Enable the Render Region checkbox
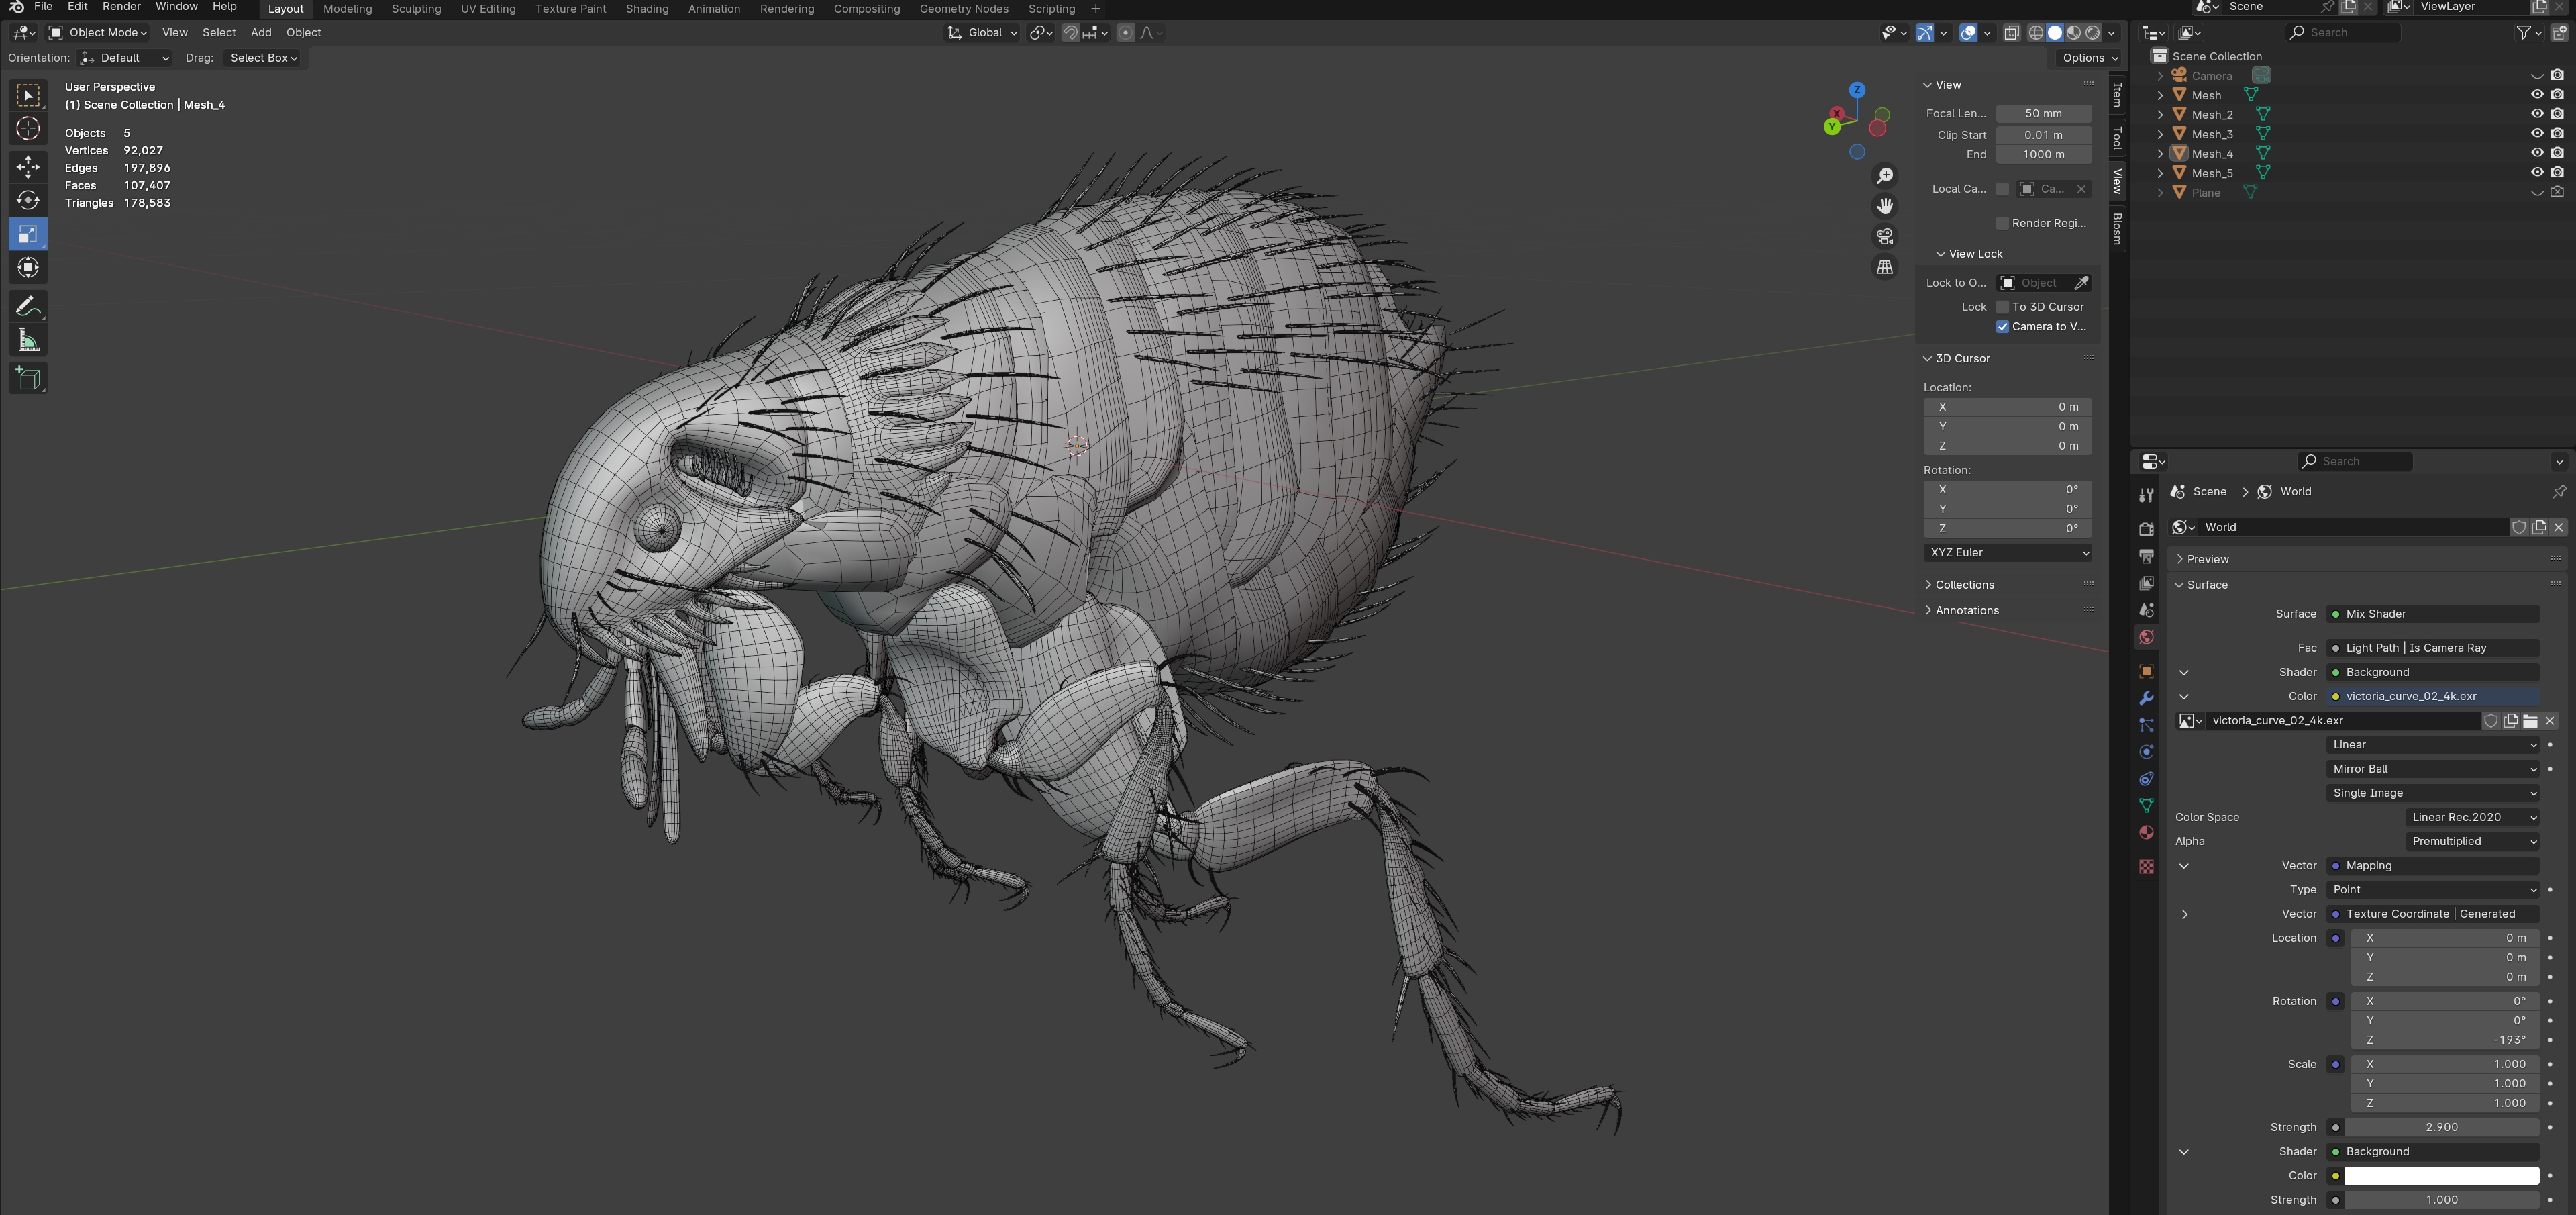The height and width of the screenshot is (1215, 2576). [2002, 223]
